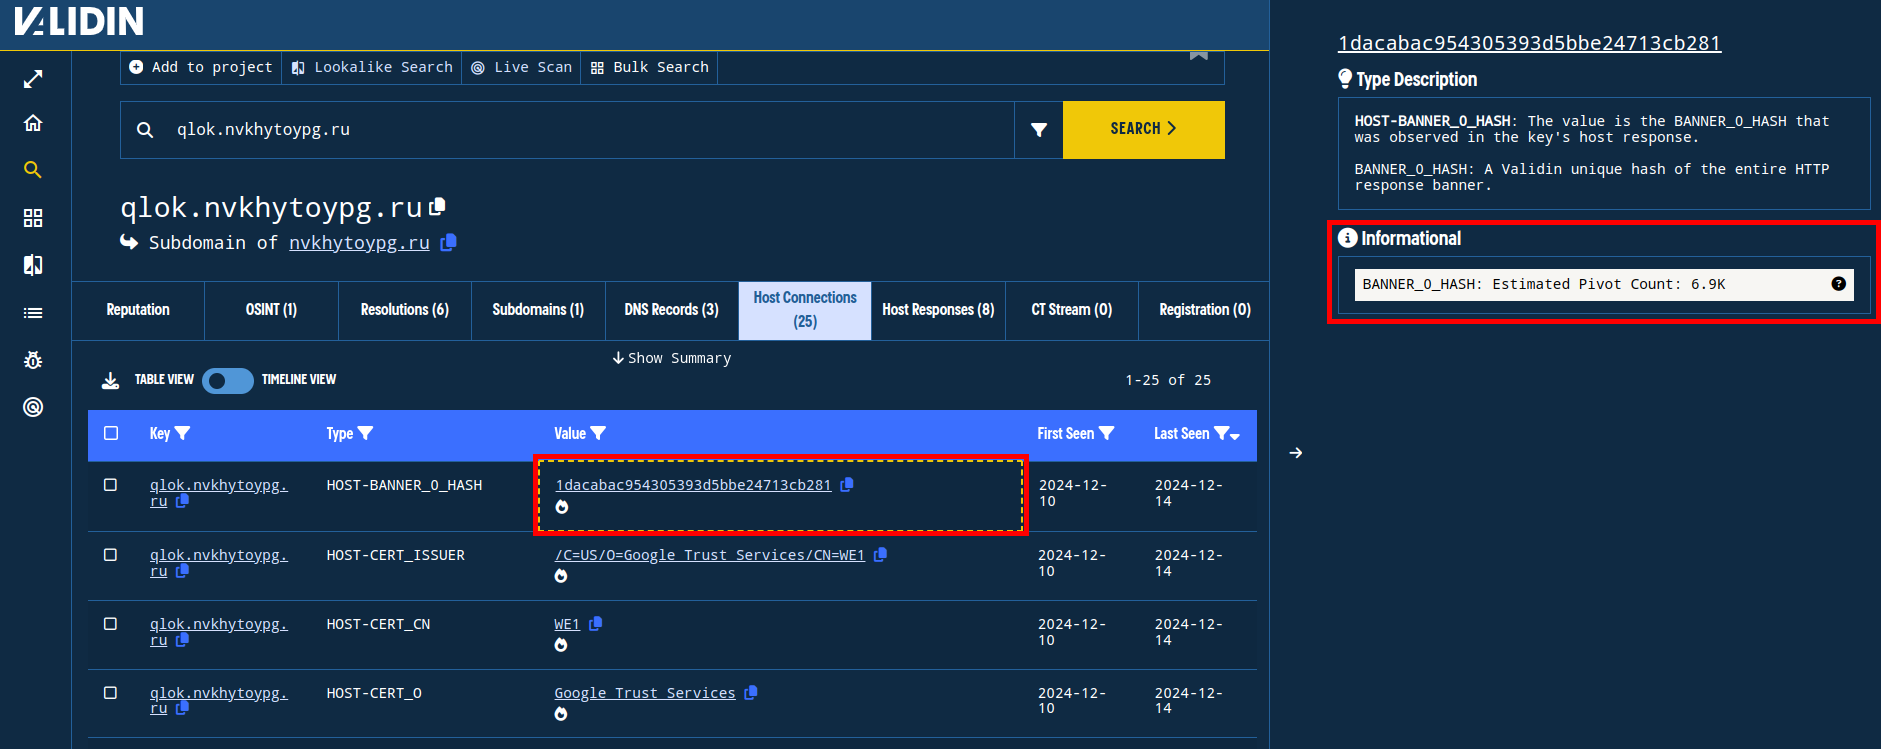Open the Reputation tab

(x=138, y=310)
